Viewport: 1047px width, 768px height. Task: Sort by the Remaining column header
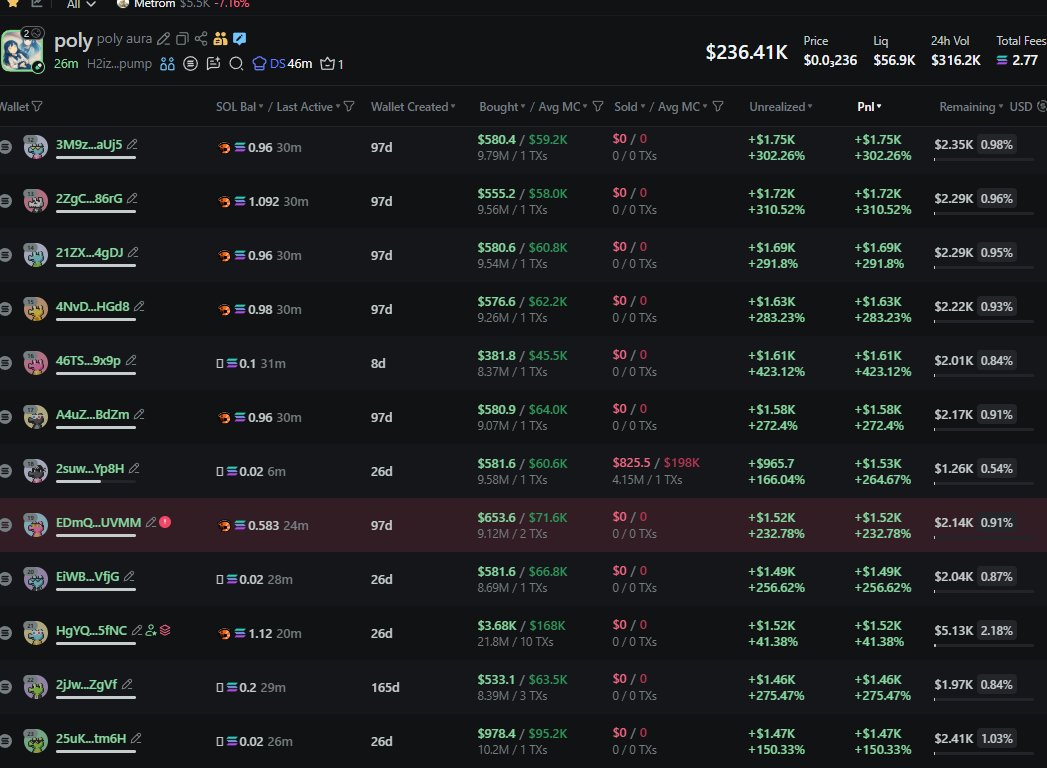pyautogui.click(x=970, y=107)
